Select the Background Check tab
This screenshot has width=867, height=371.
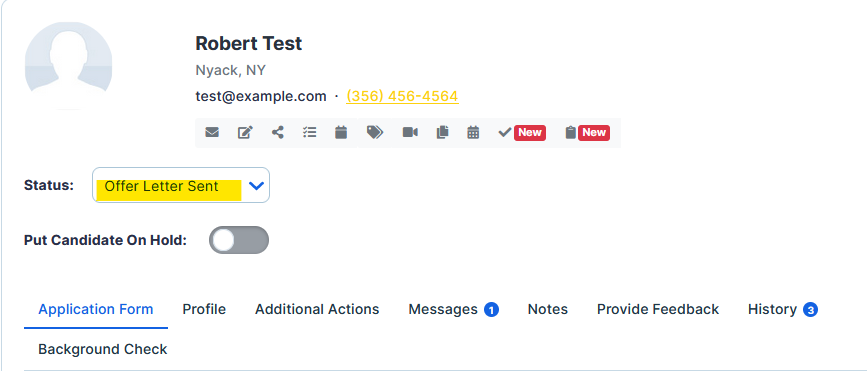103,349
